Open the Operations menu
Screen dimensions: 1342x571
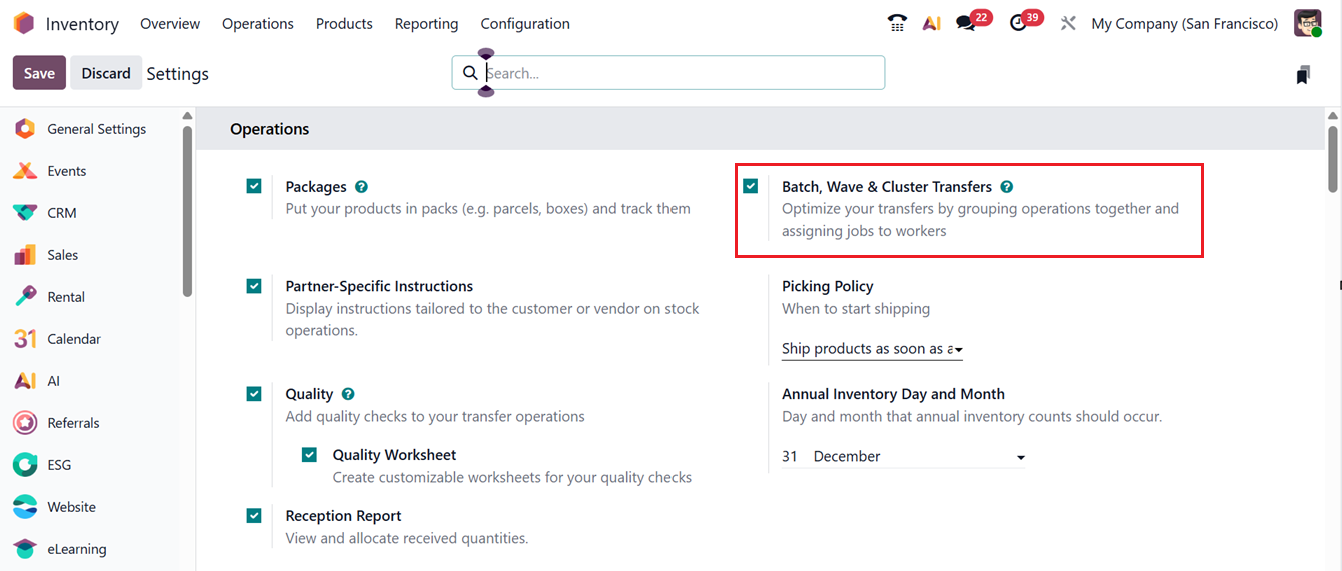(x=258, y=24)
